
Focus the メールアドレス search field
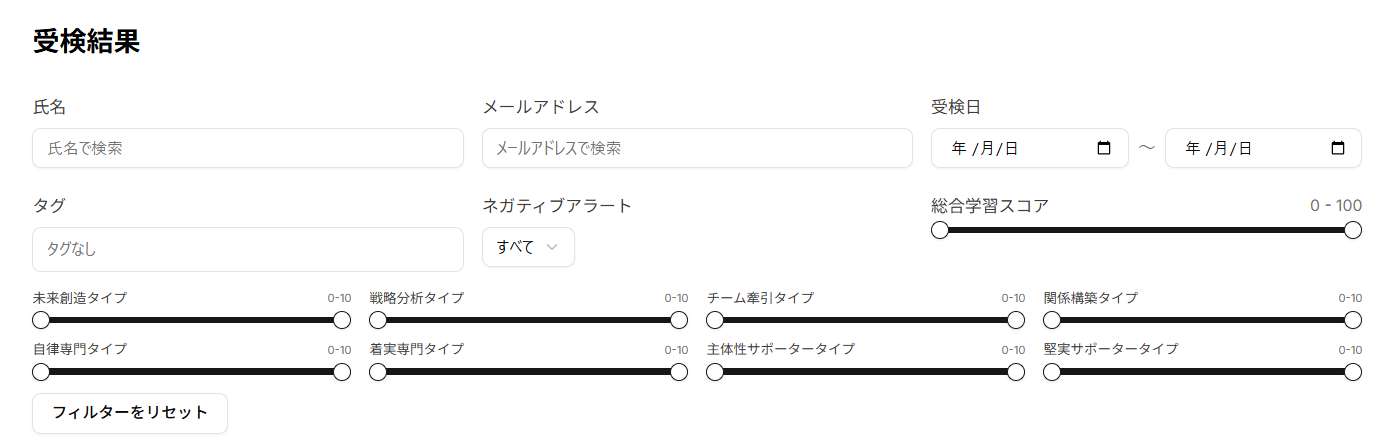(697, 148)
